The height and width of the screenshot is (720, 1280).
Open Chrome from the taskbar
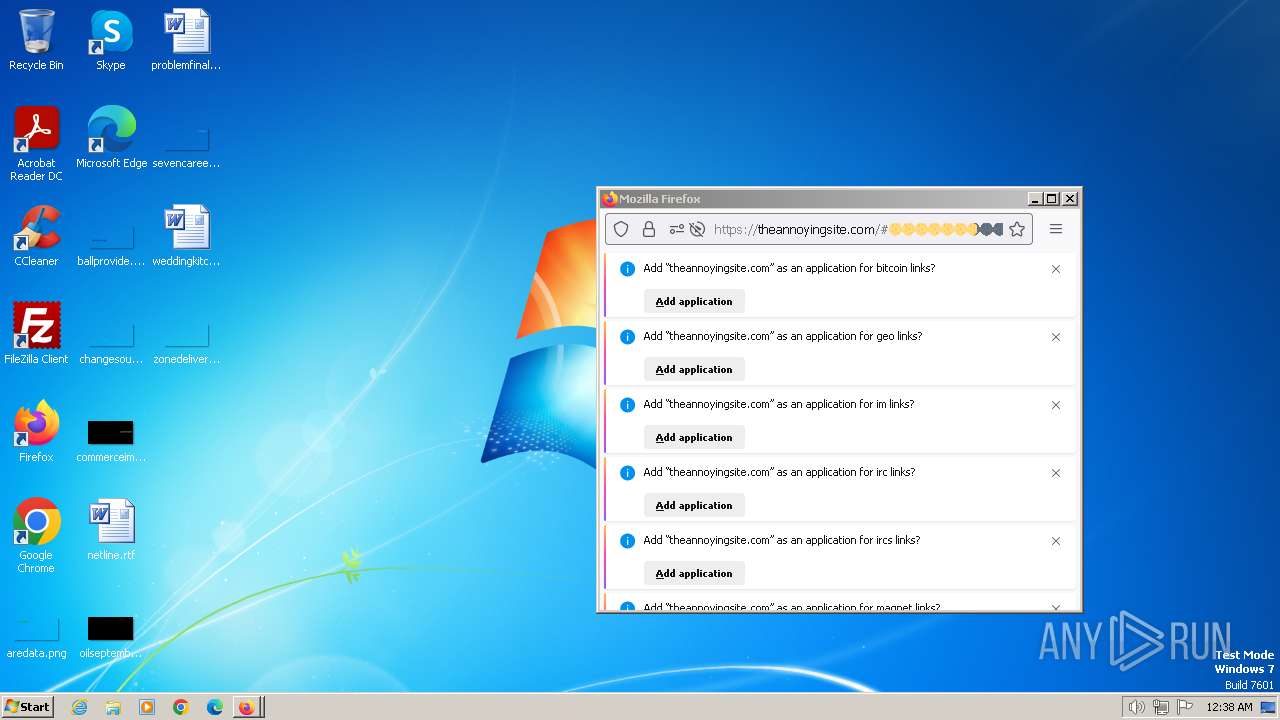point(181,707)
